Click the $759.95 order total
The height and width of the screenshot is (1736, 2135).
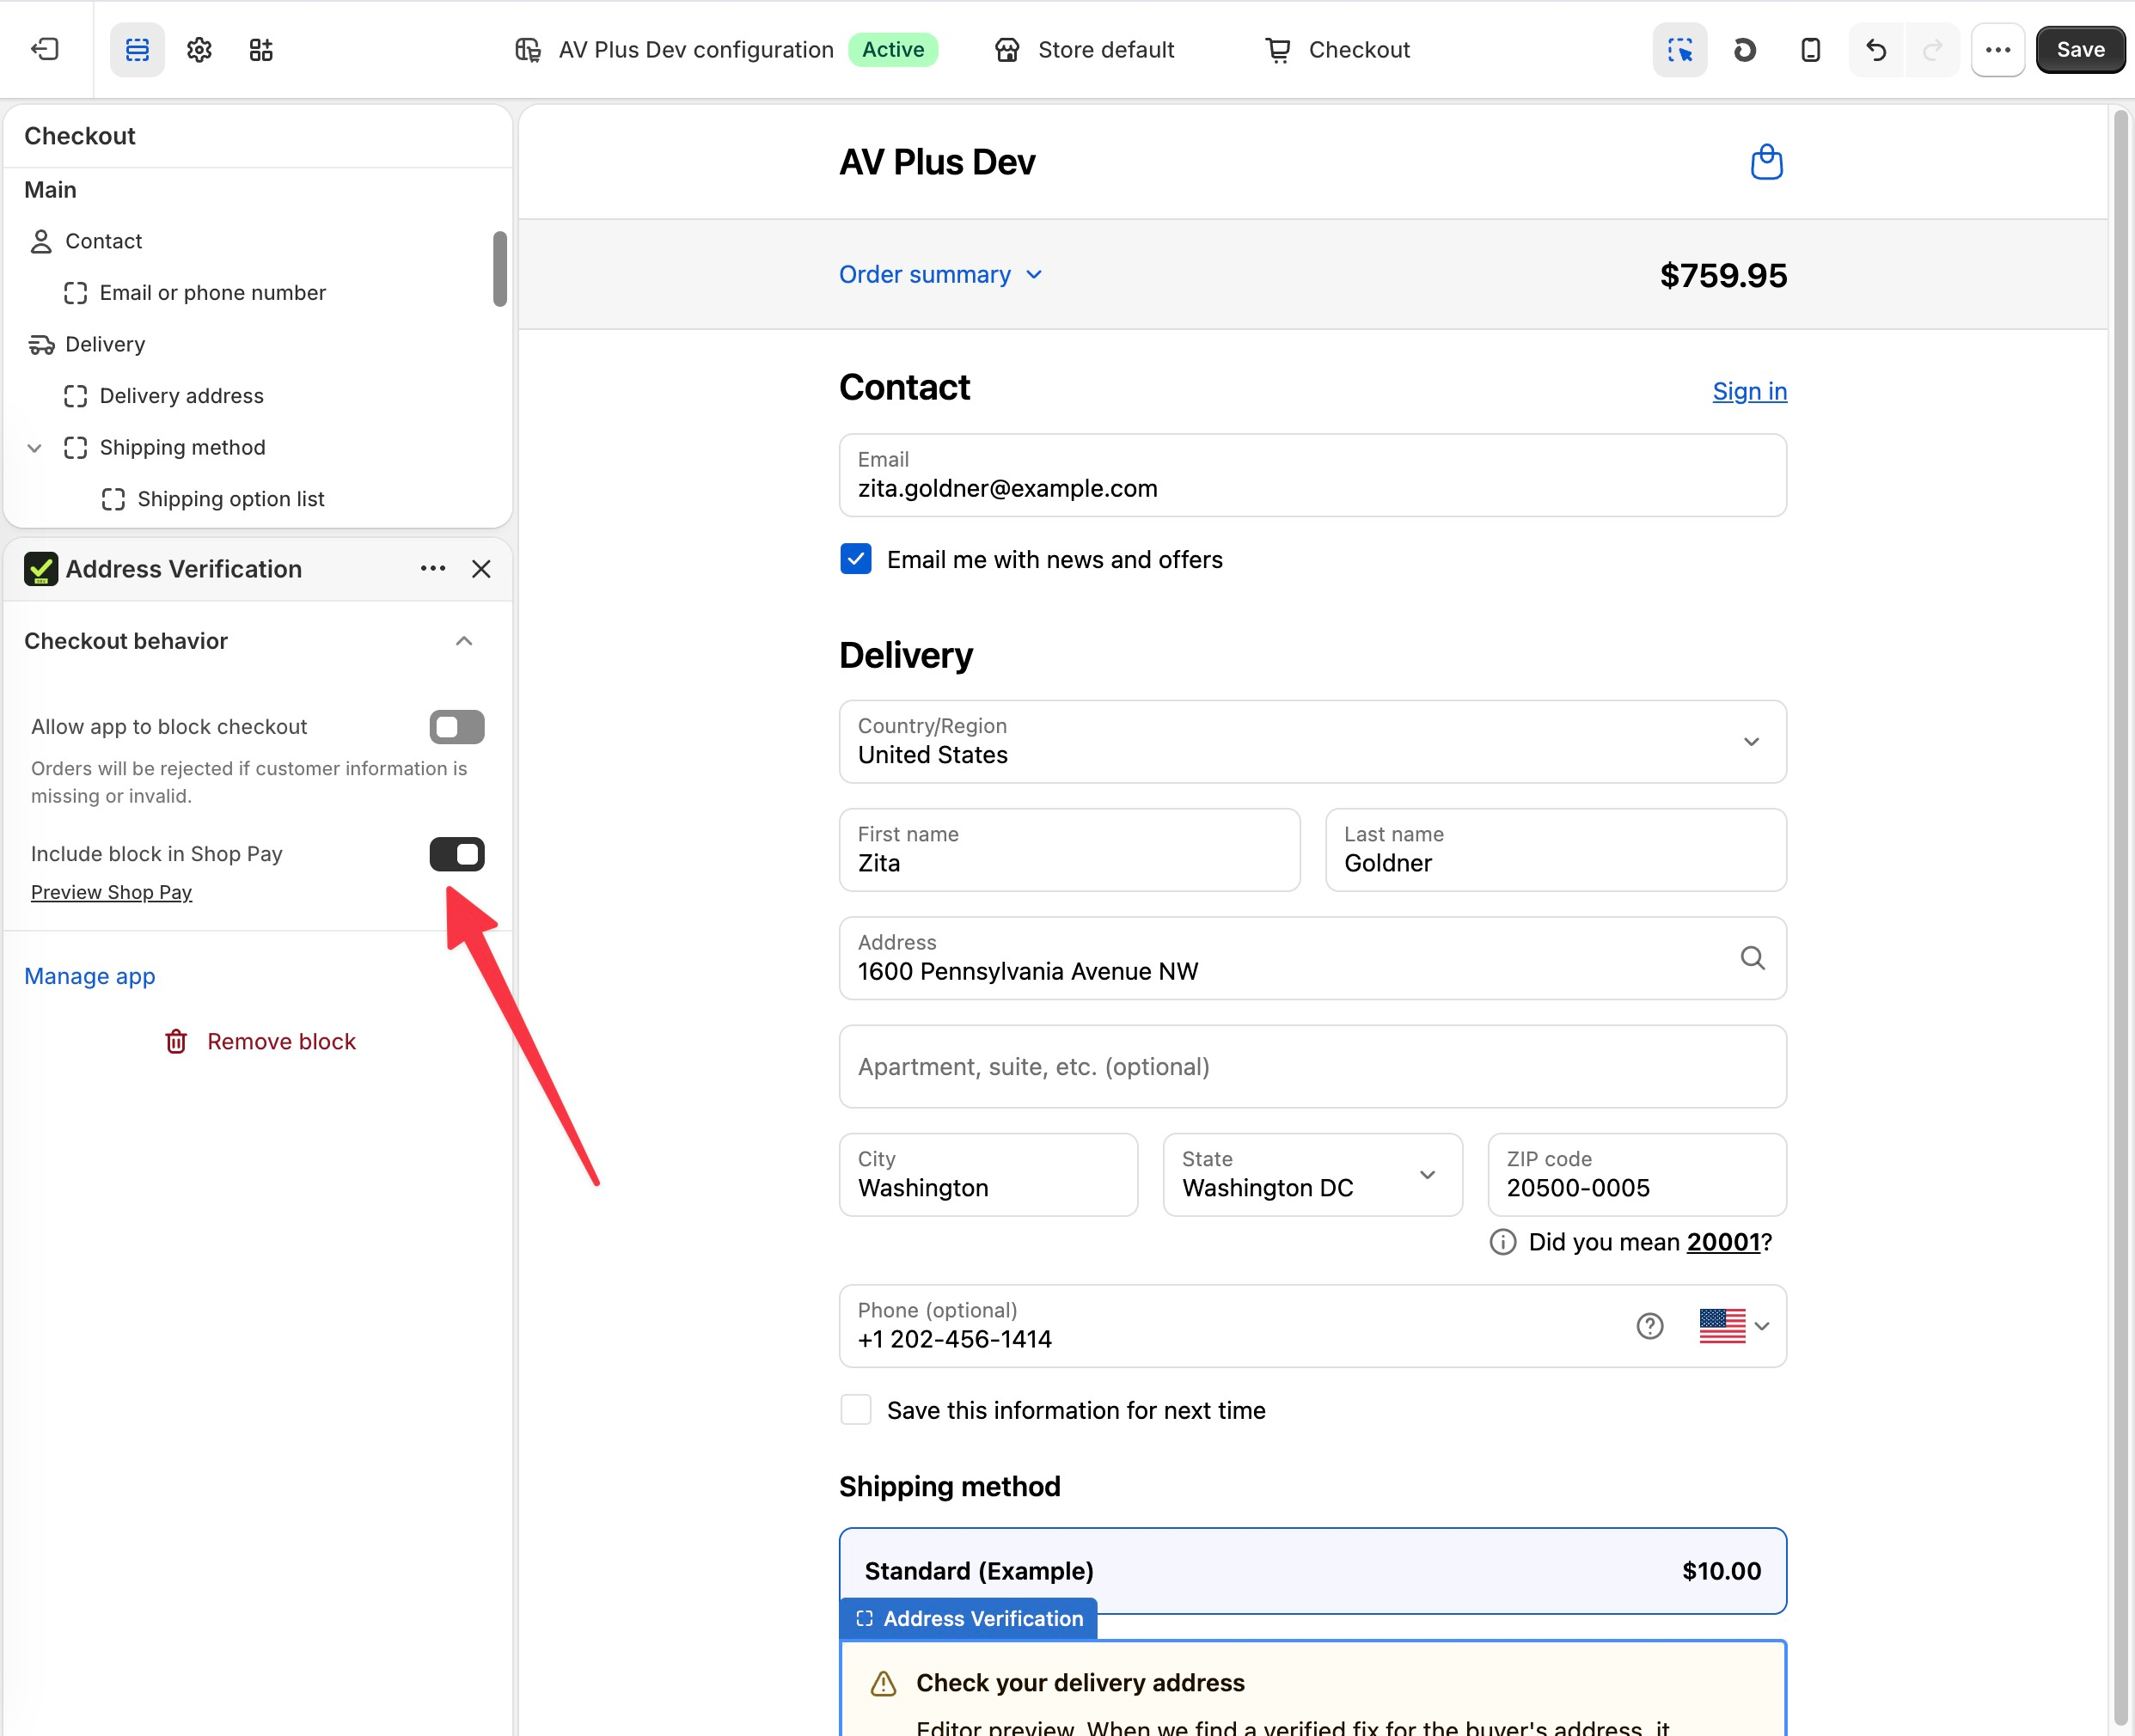pyautogui.click(x=1723, y=275)
